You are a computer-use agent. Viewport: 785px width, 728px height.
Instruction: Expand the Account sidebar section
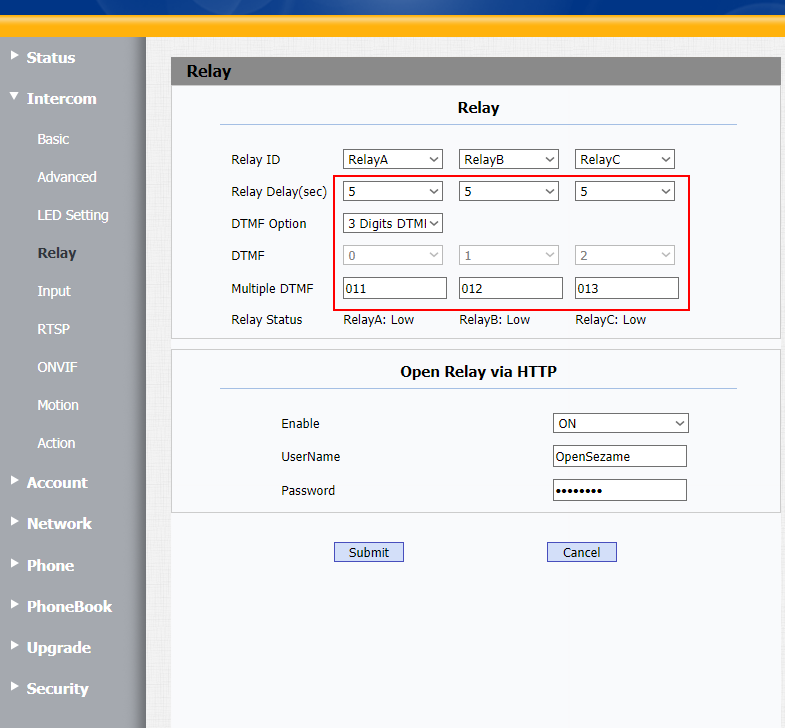tap(56, 483)
